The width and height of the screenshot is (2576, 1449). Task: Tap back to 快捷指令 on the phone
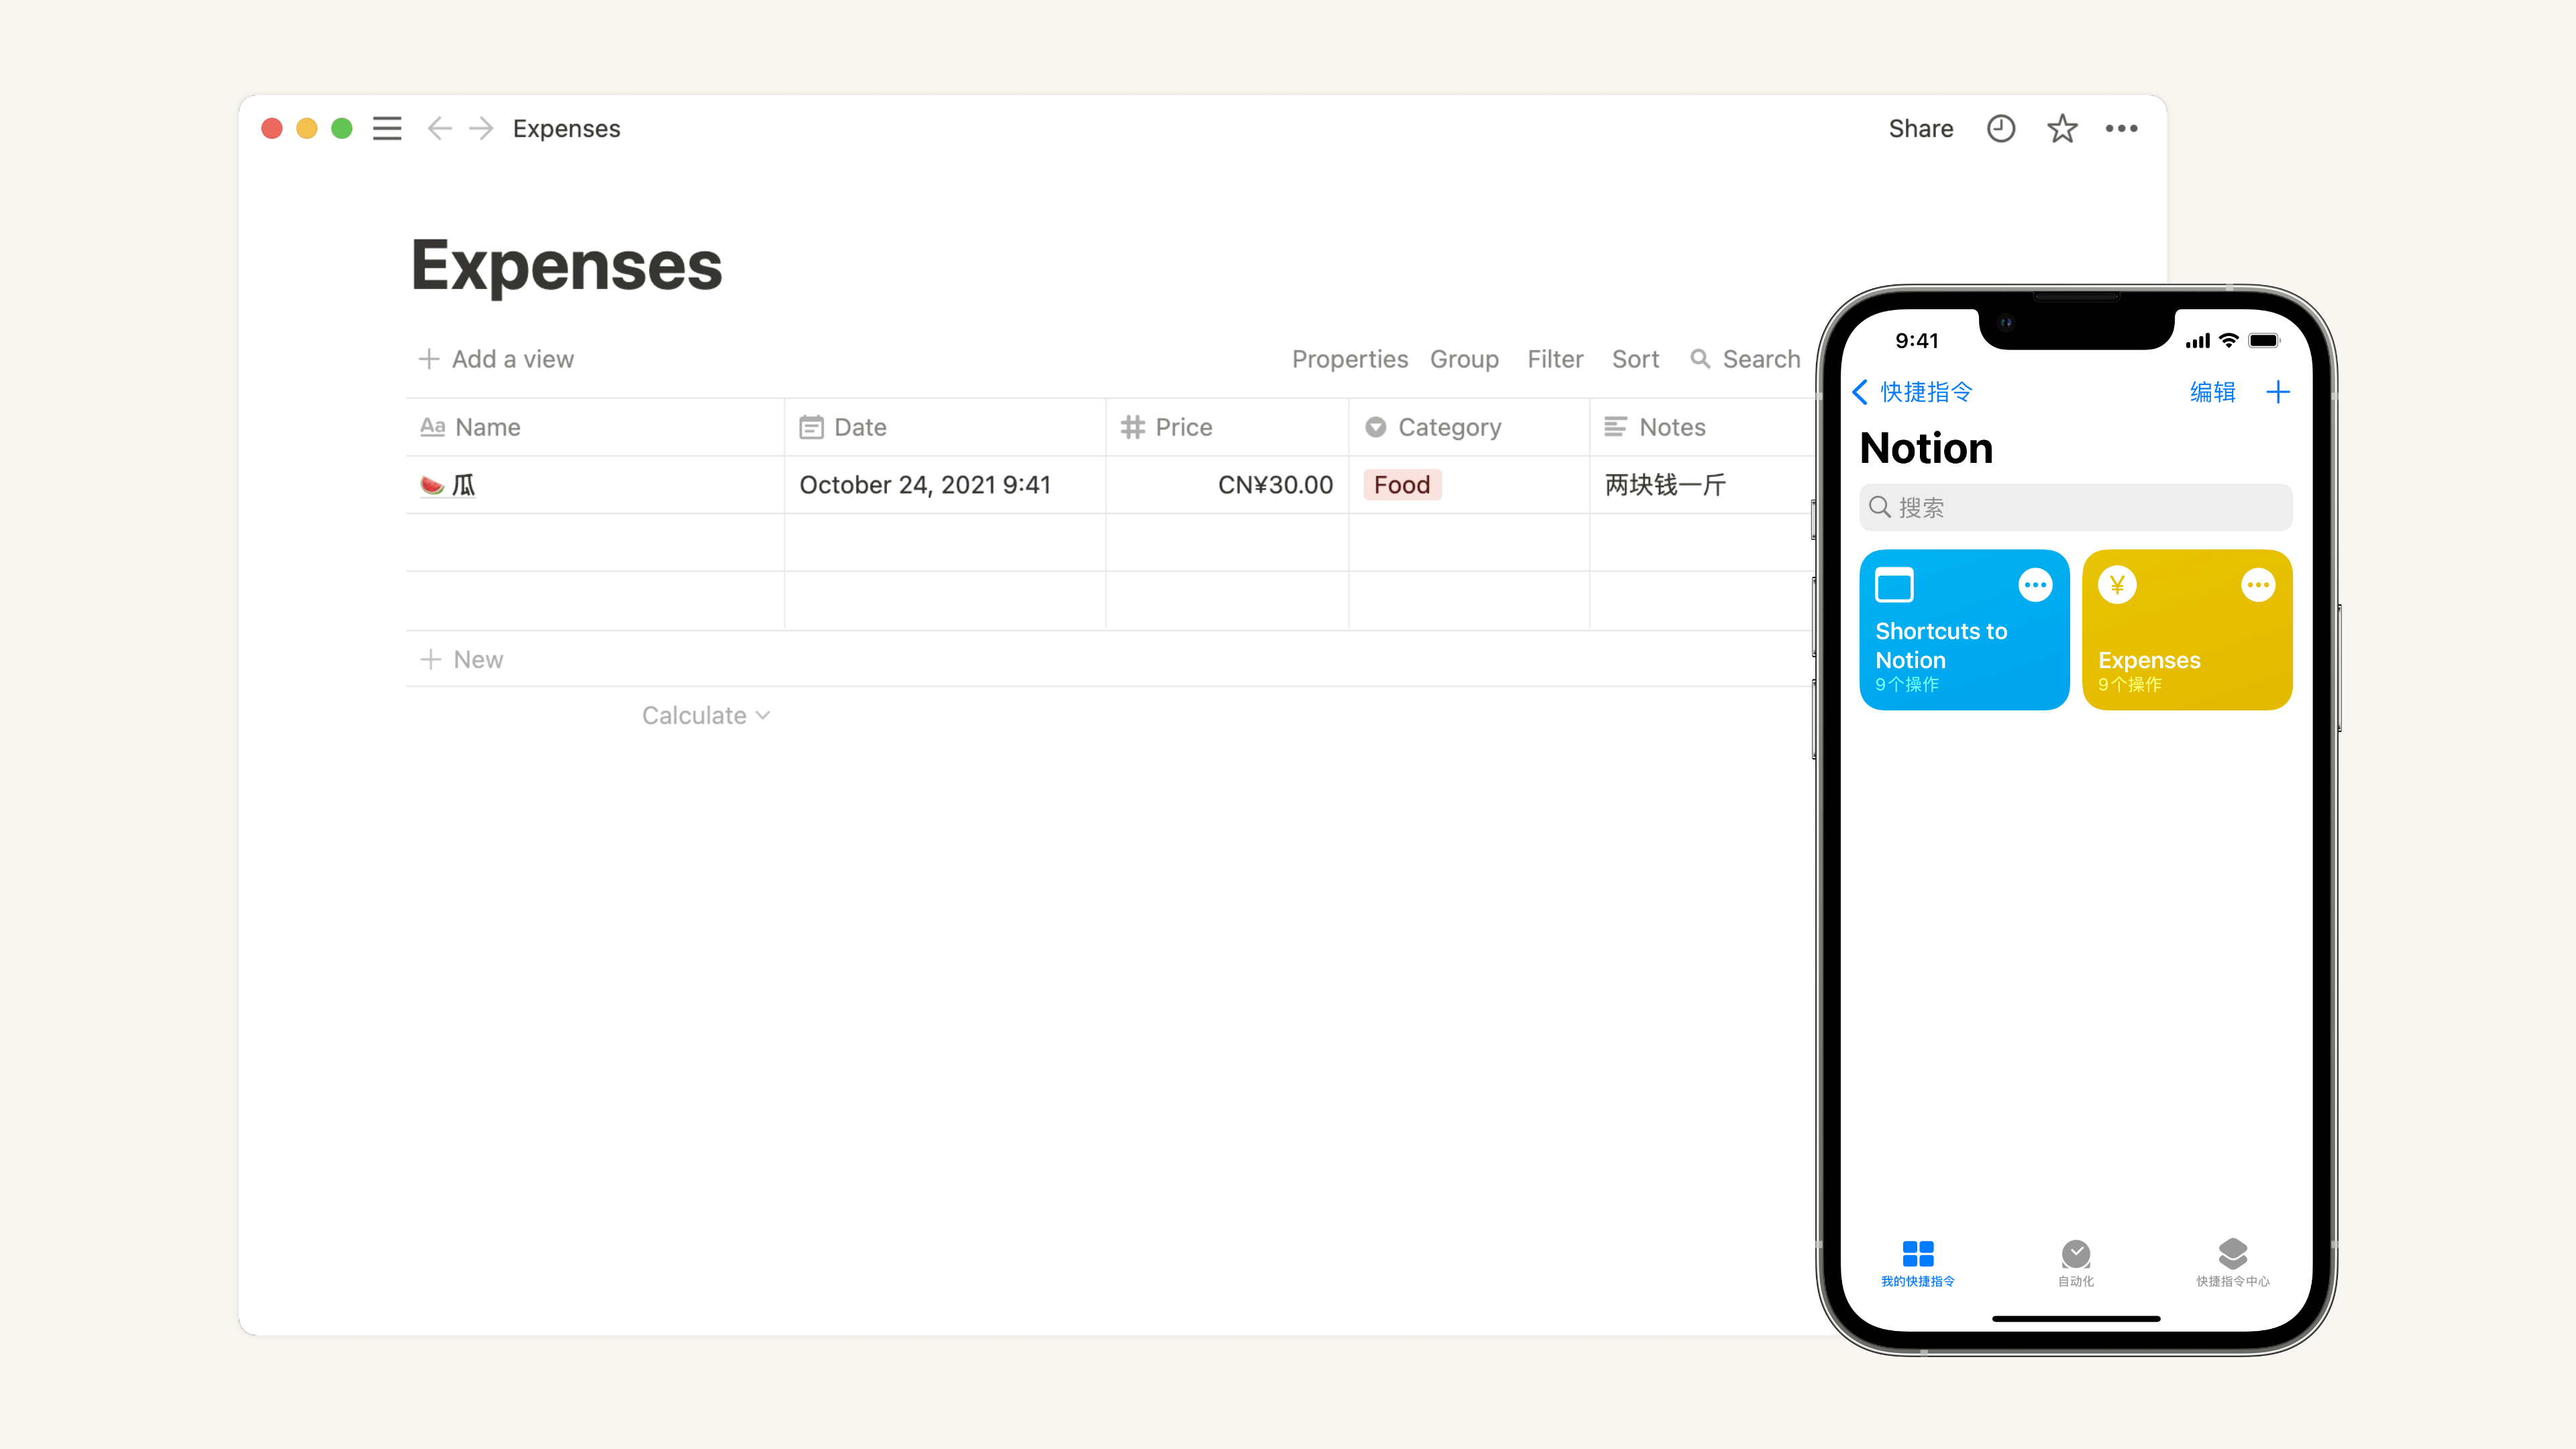pos(1912,392)
